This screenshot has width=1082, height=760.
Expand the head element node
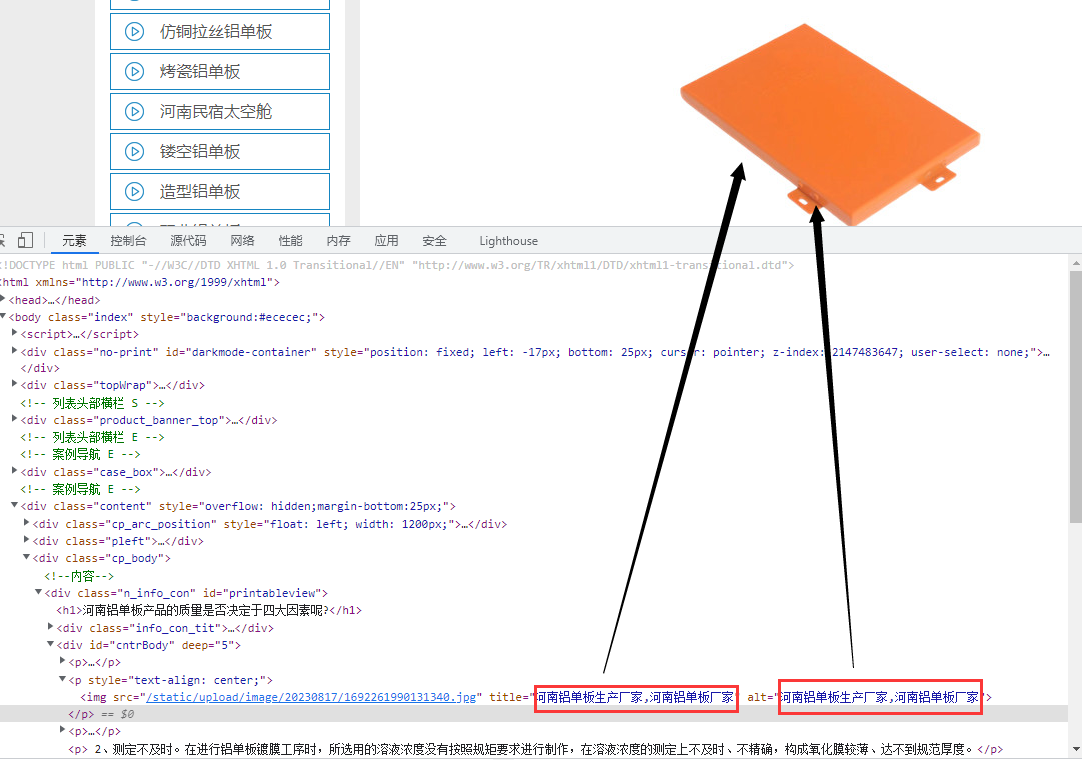click(x=4, y=300)
